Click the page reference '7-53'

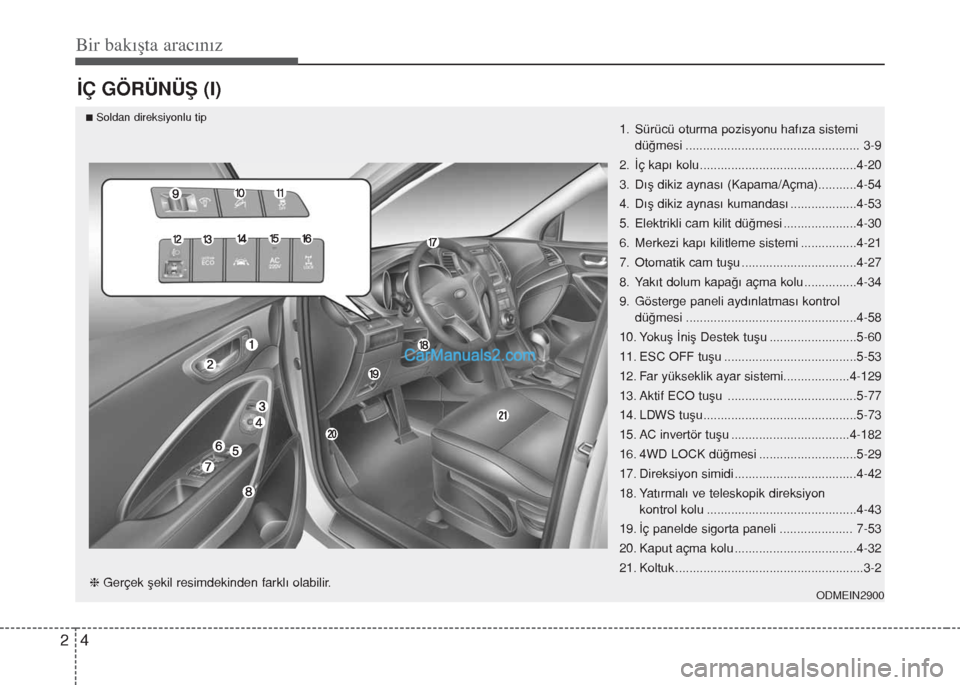point(869,529)
